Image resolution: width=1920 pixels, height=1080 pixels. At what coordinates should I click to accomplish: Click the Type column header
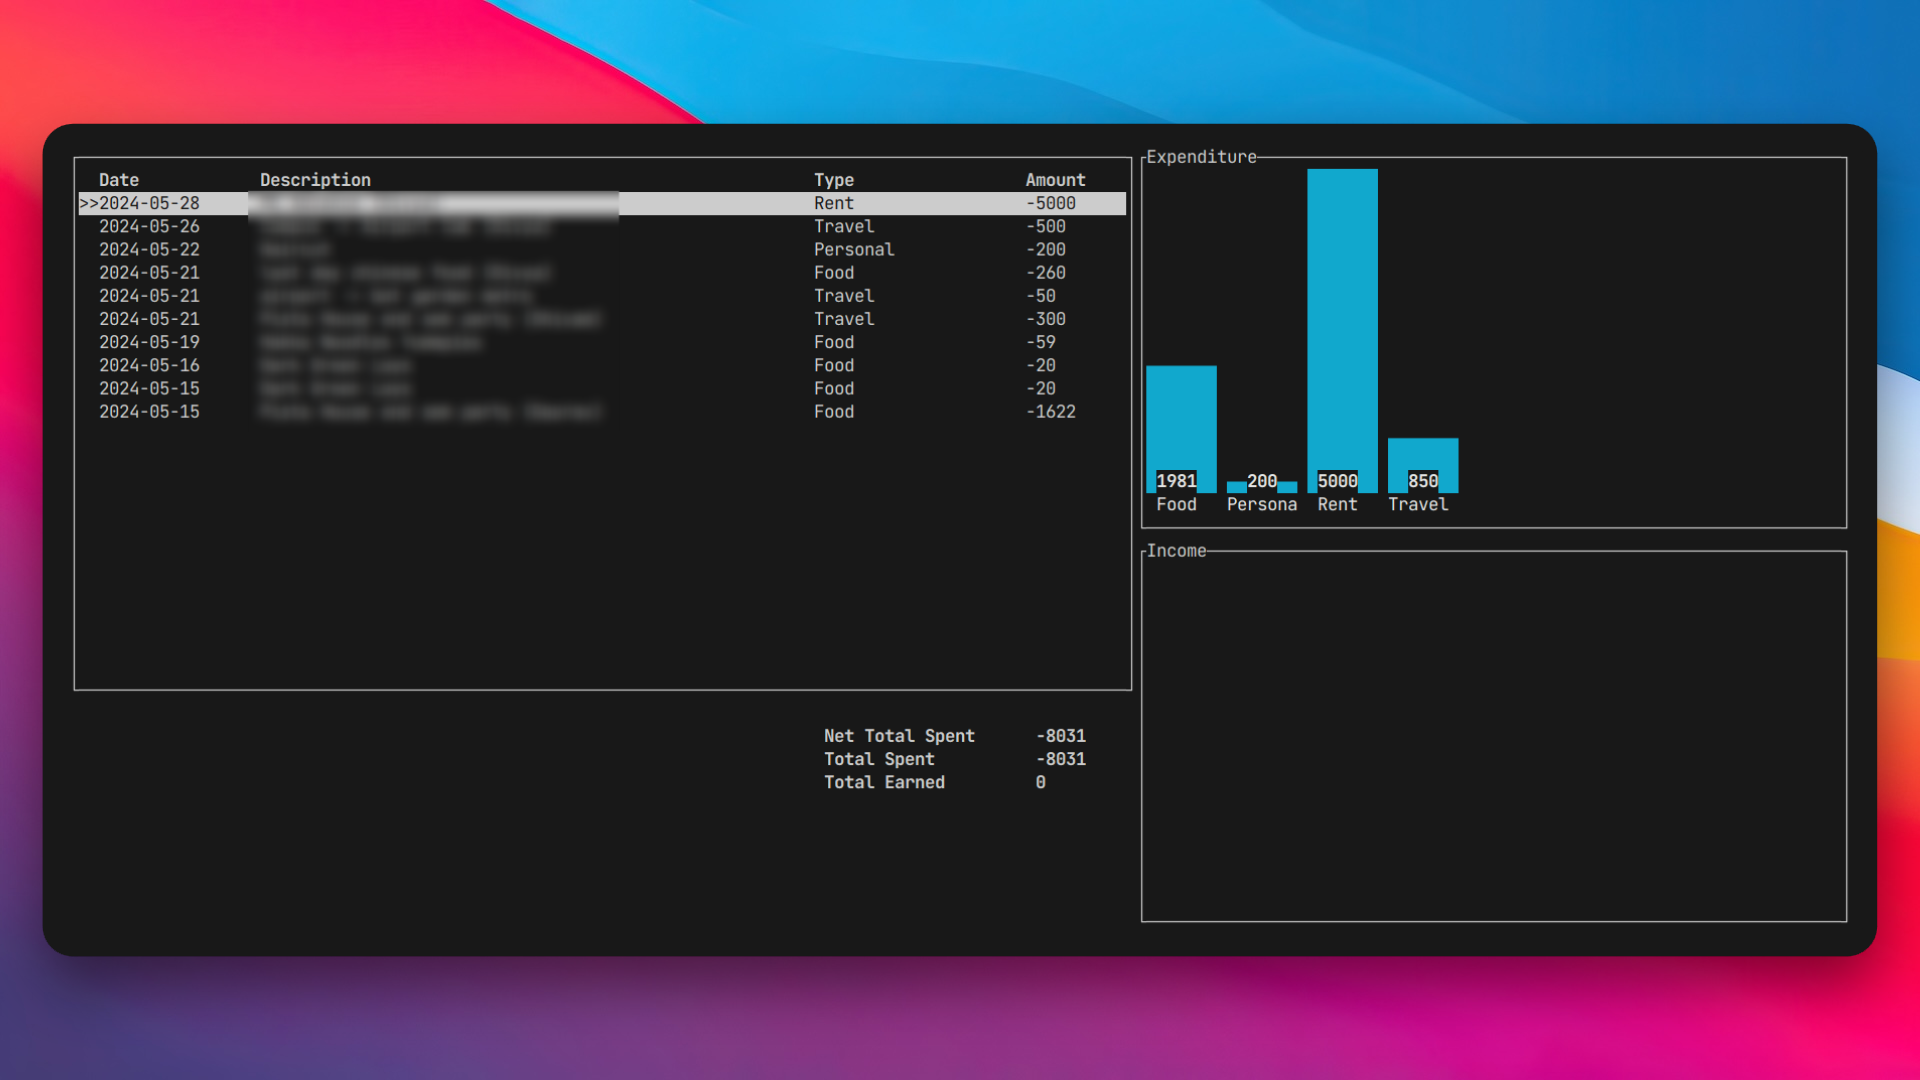point(833,180)
